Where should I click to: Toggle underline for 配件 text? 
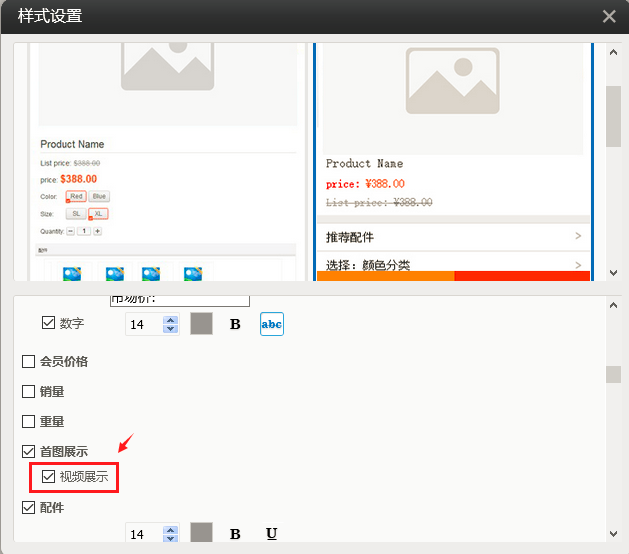click(x=272, y=534)
